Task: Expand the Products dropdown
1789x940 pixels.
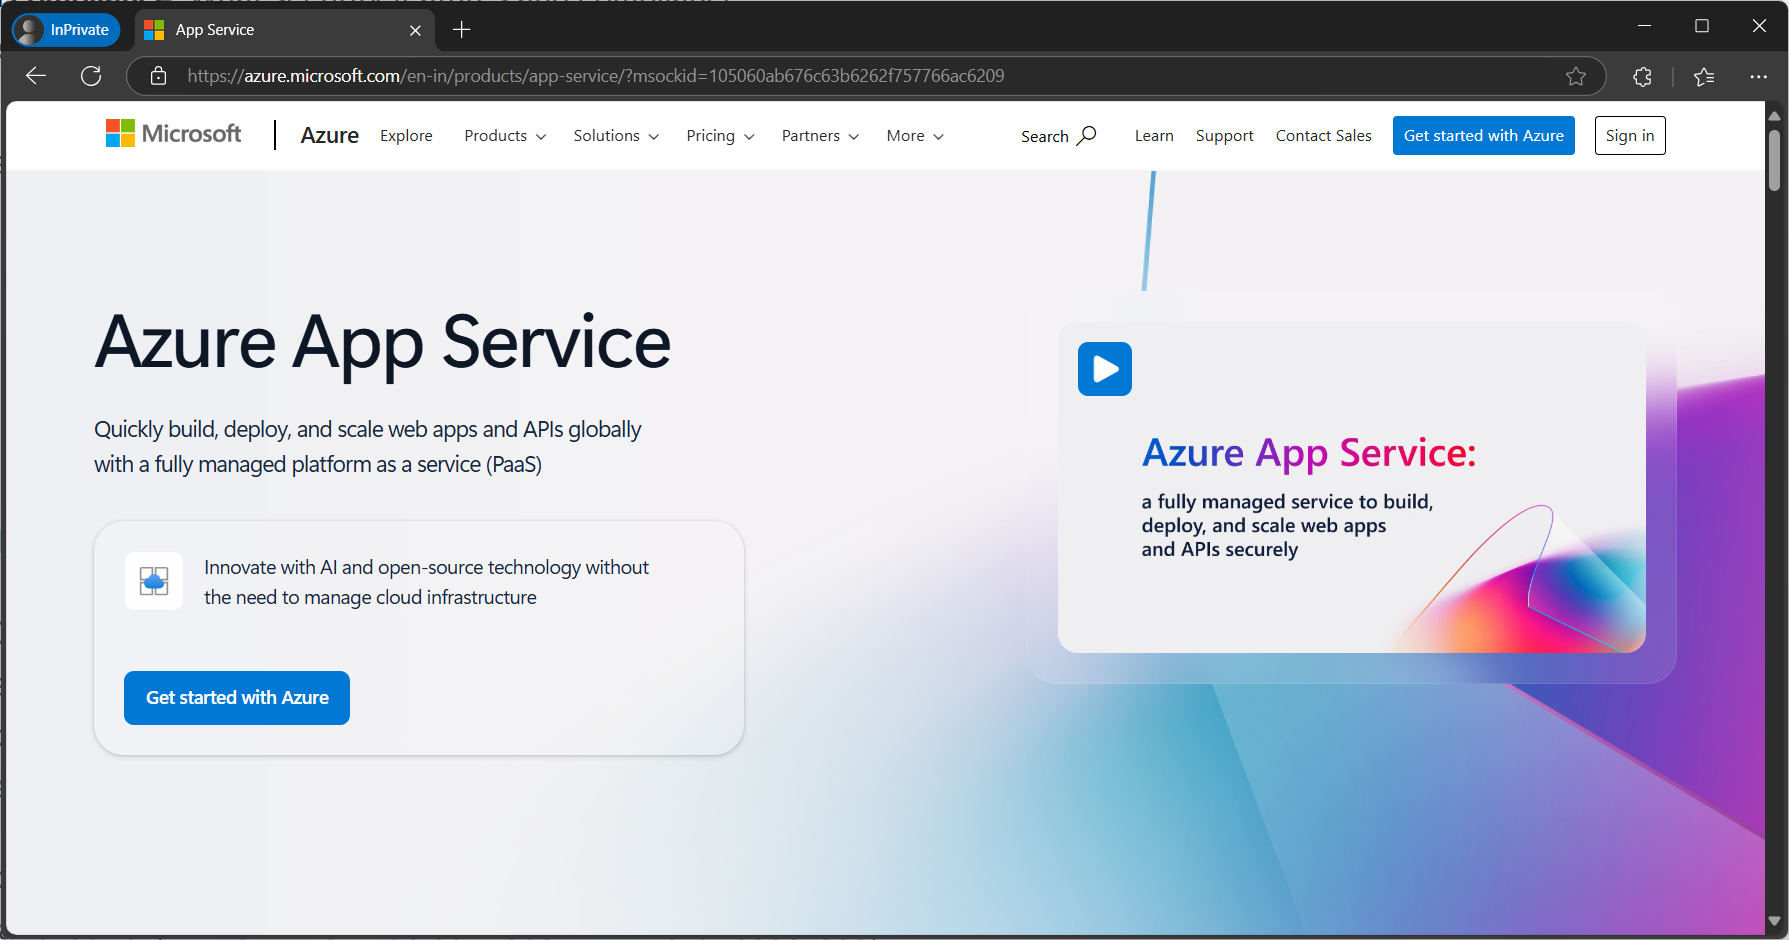Action: (x=505, y=136)
